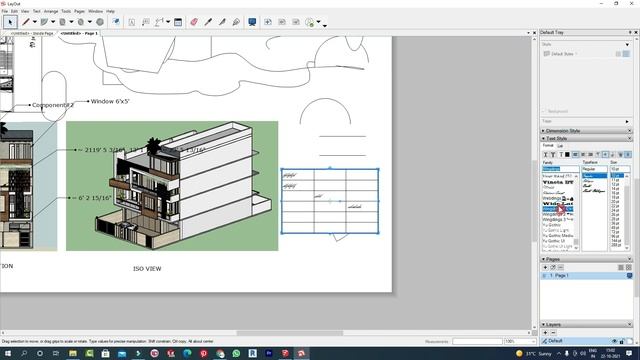Add a page in Pages panel
640x360 pixels.
tap(545, 267)
